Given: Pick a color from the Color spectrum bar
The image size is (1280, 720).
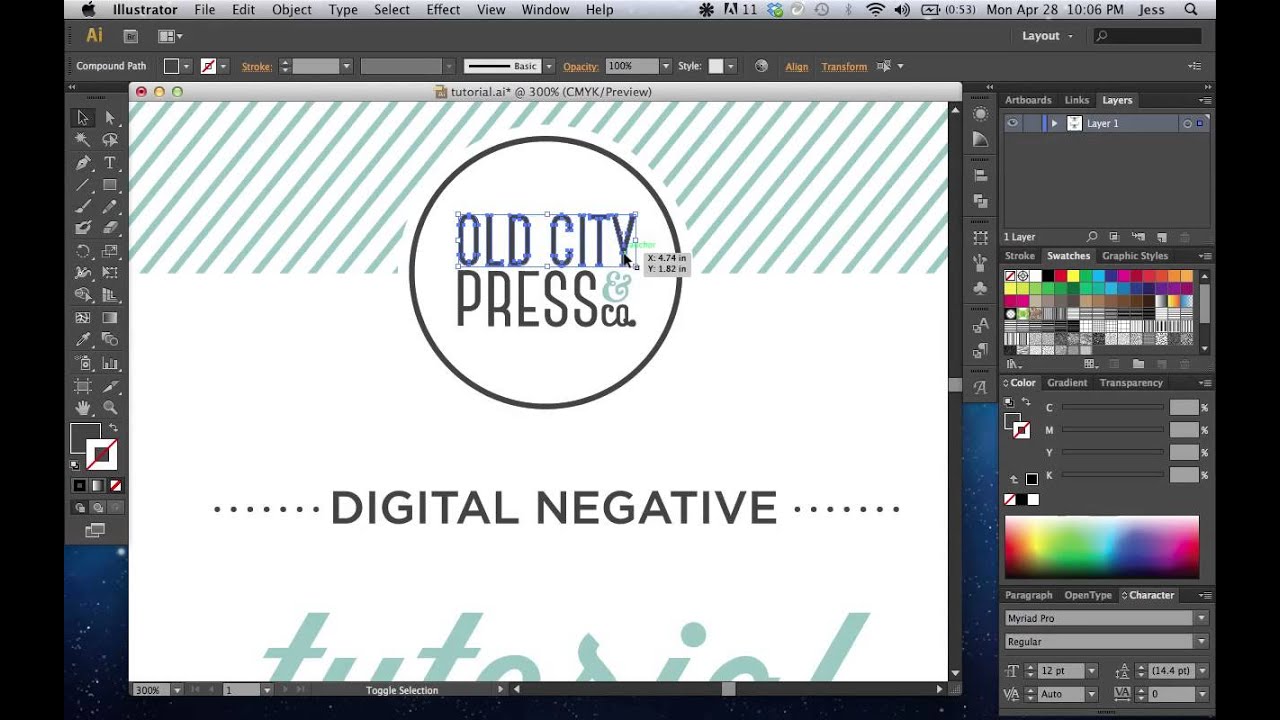Looking at the screenshot, I should (1101, 546).
